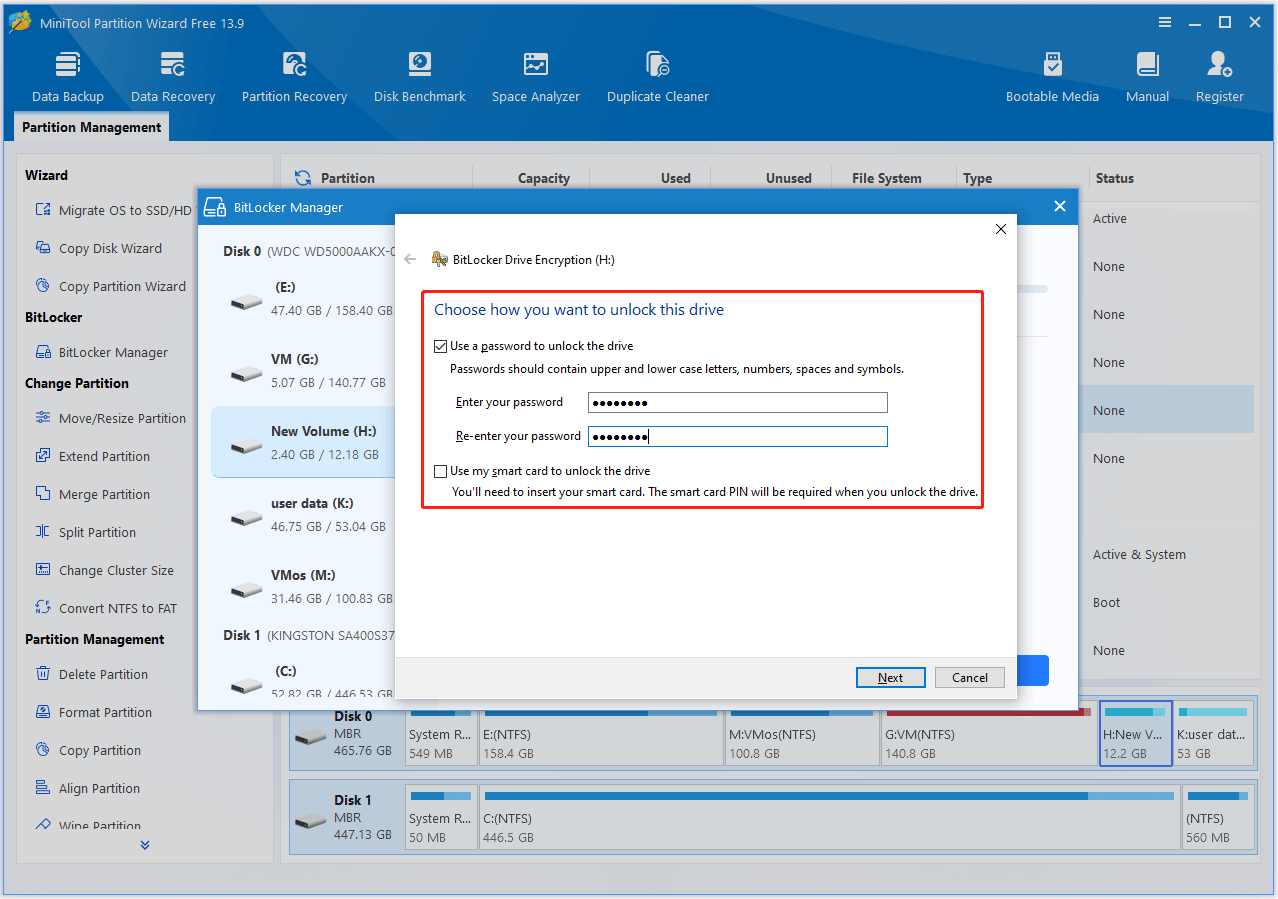Open Space Analyzer
The image size is (1278, 899).
point(536,77)
